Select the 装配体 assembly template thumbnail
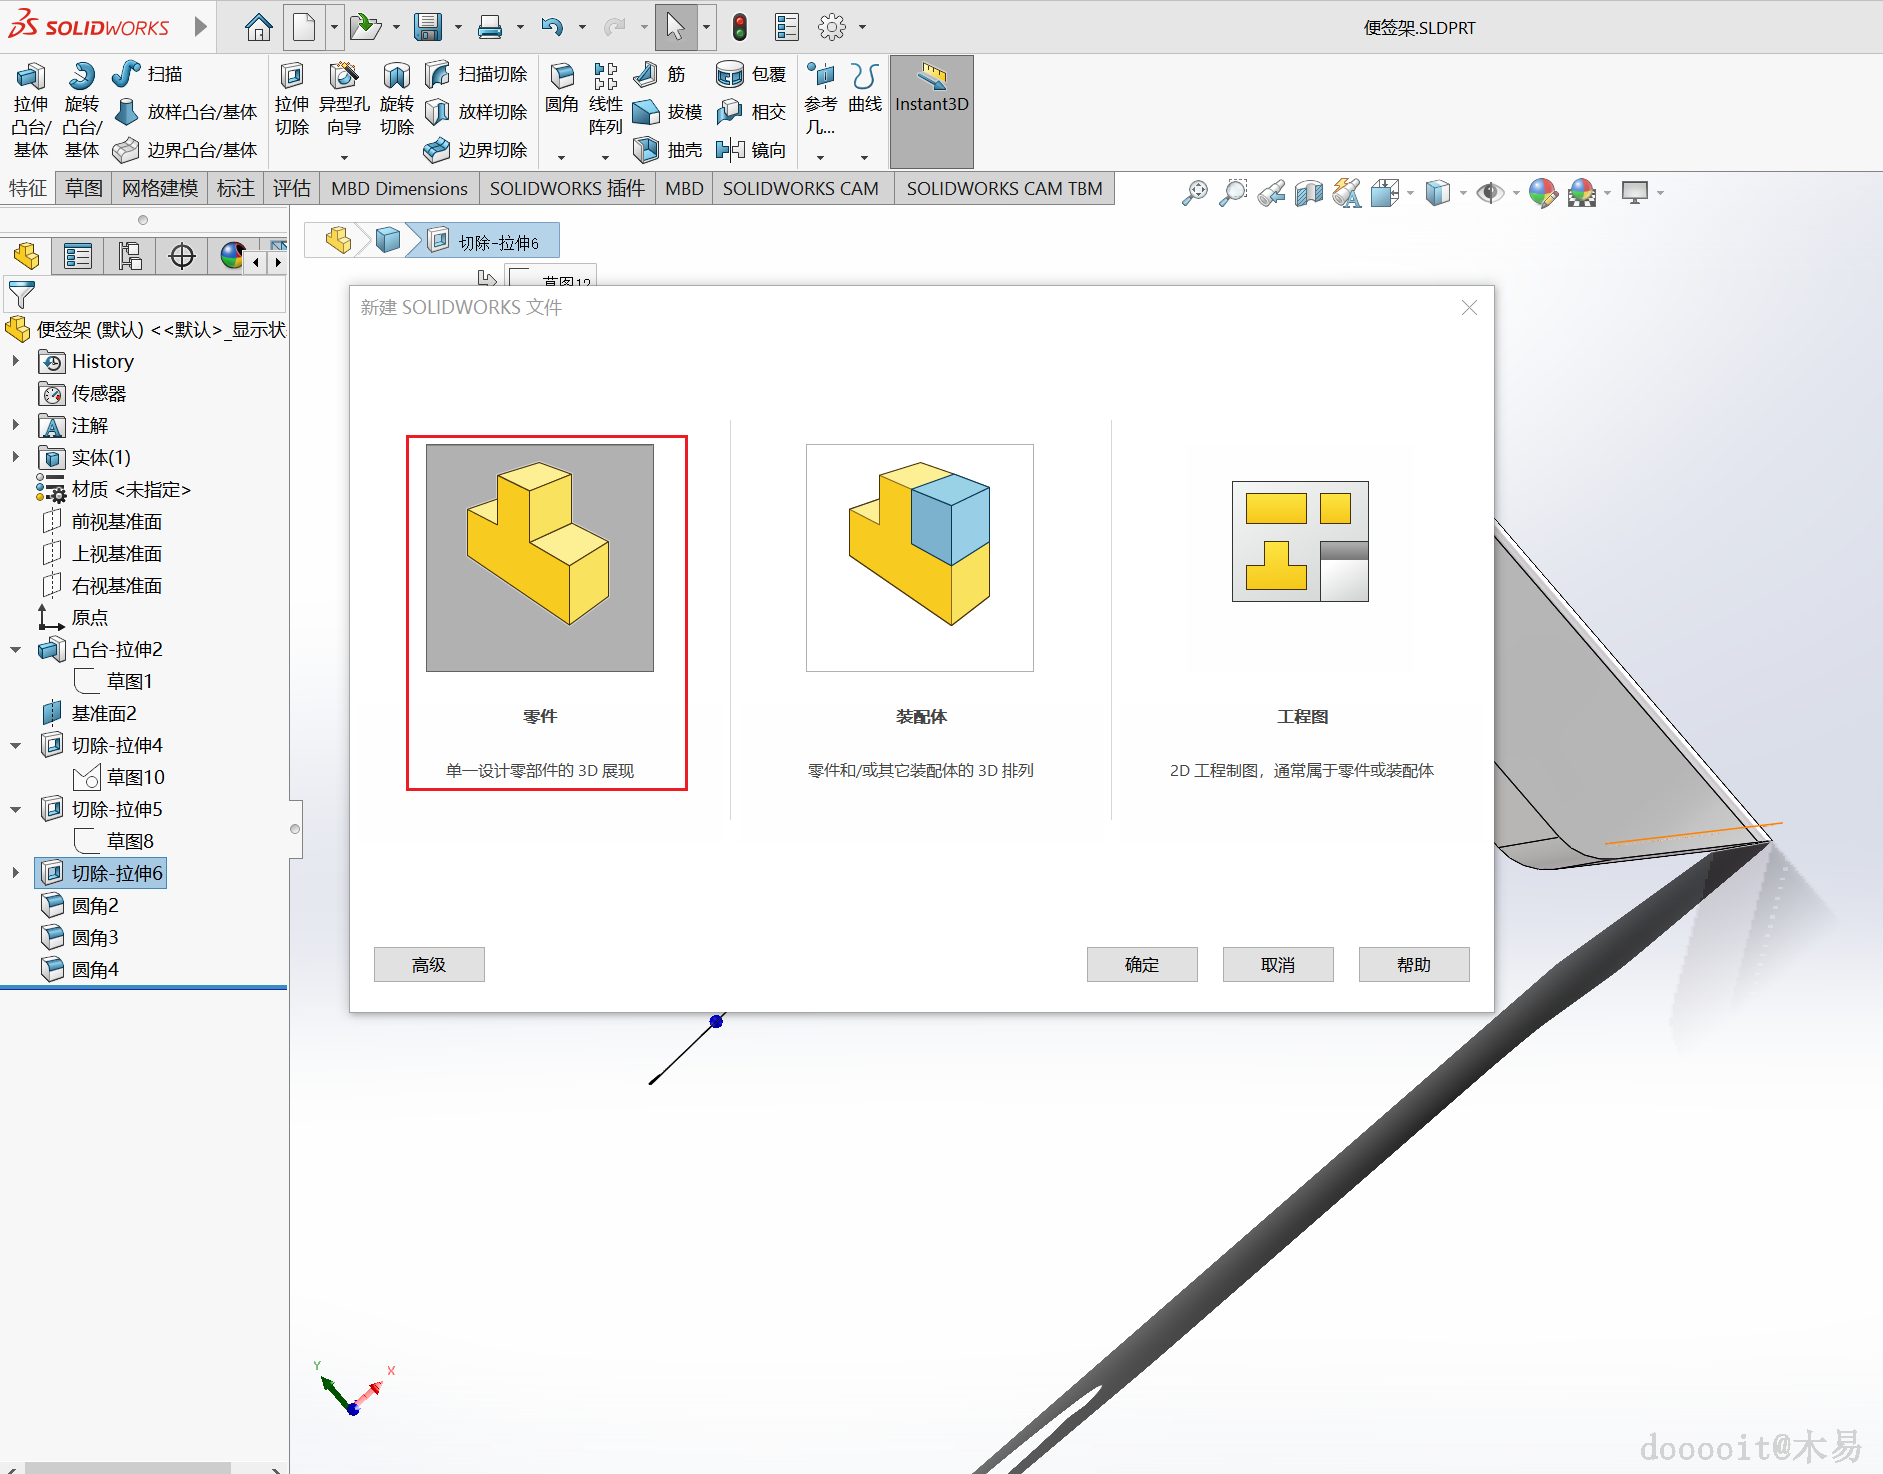Image resolution: width=1883 pixels, height=1474 pixels. coord(920,558)
